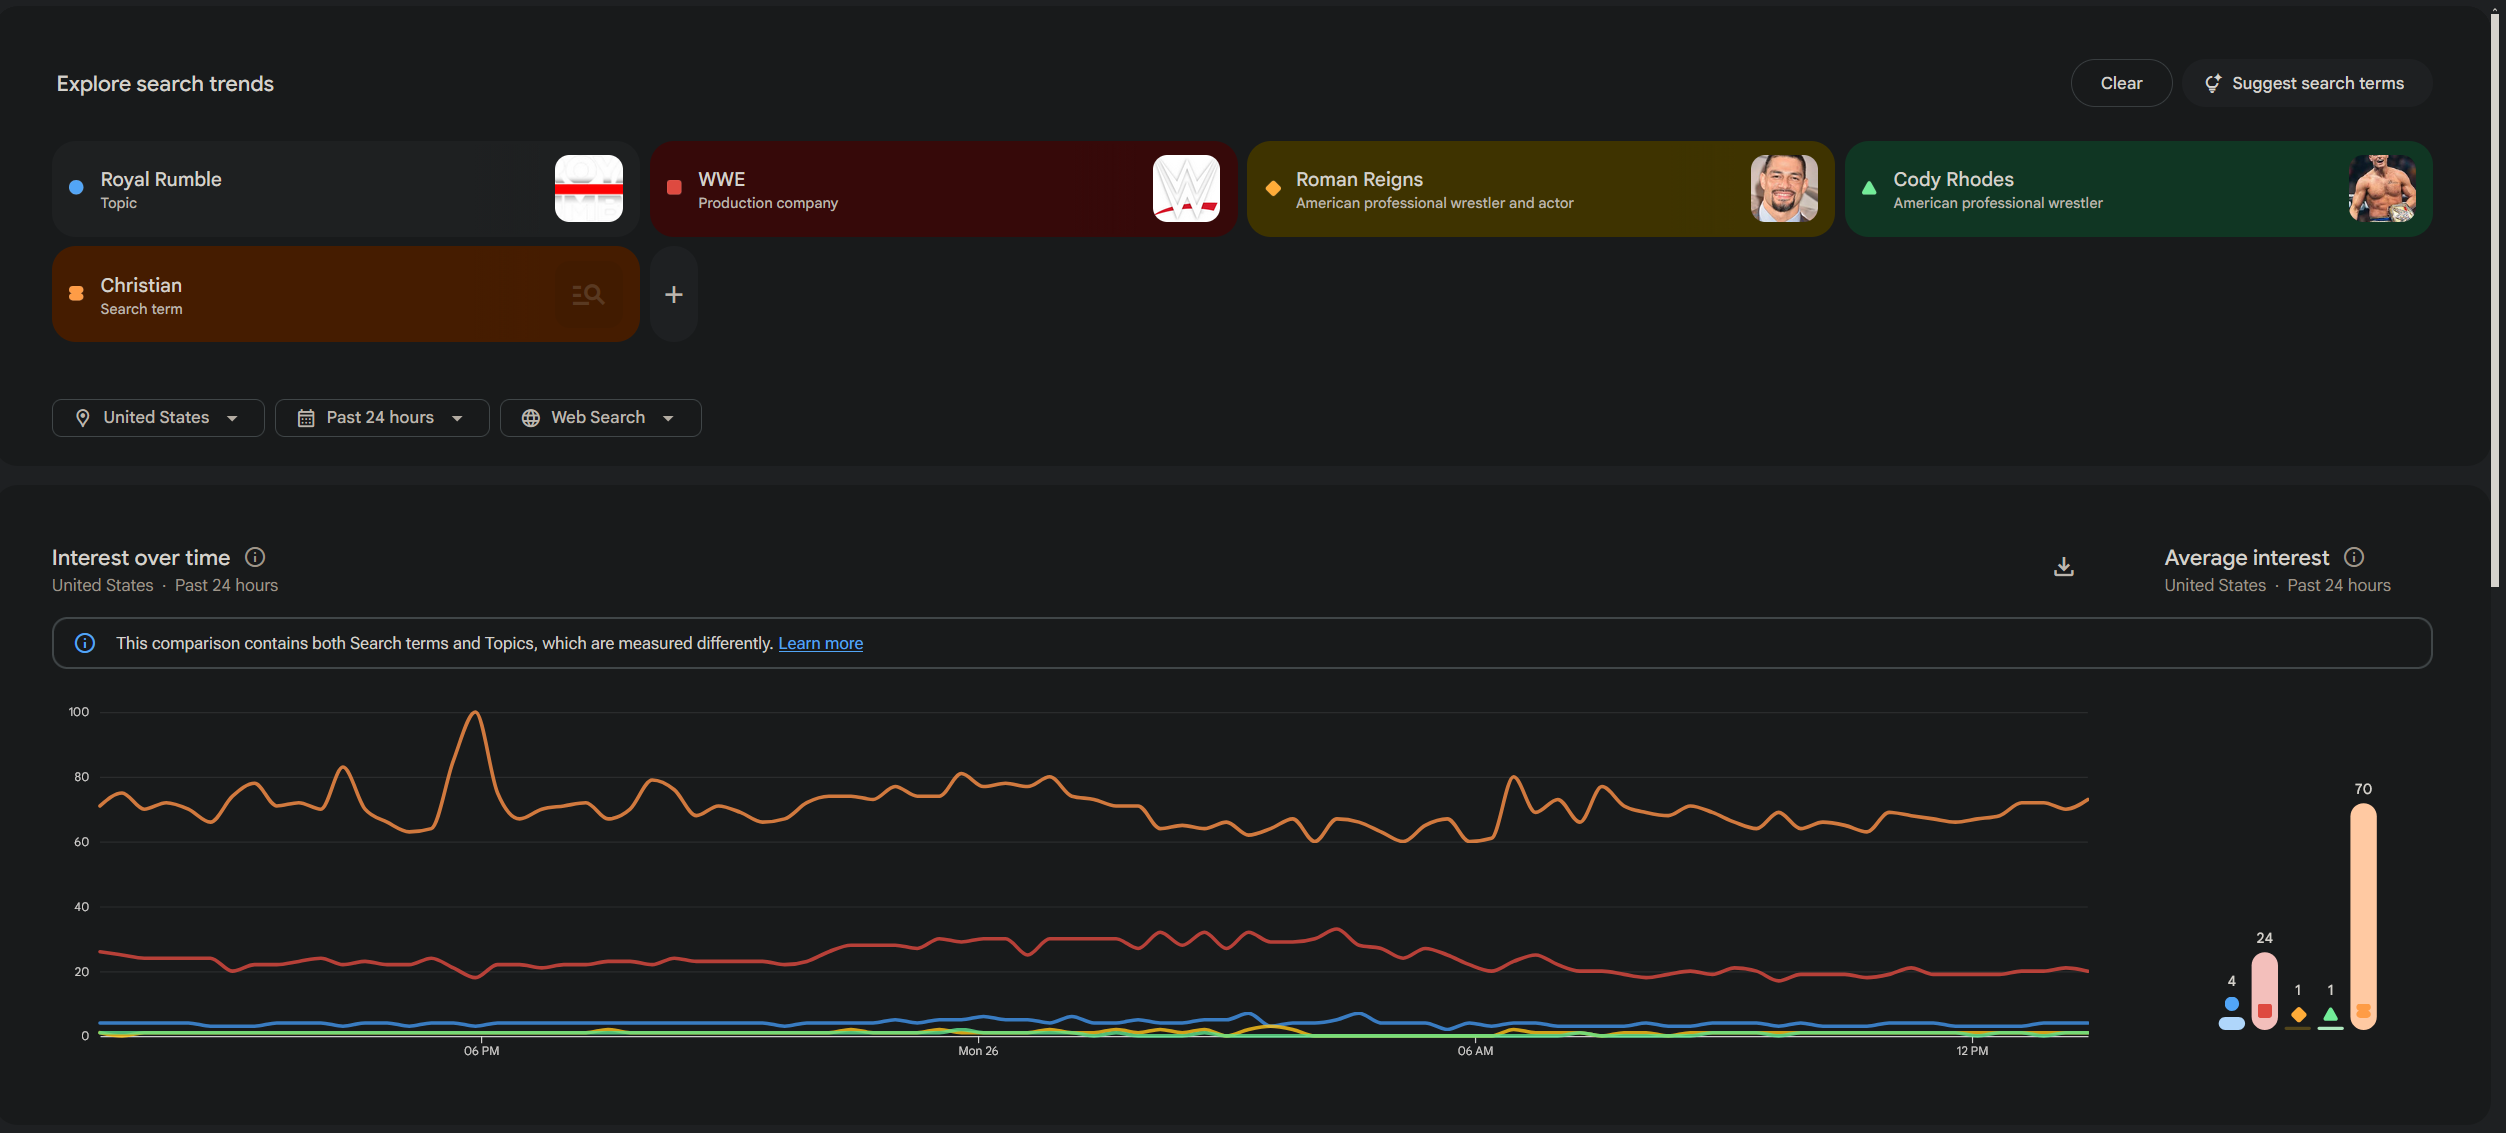This screenshot has width=2506, height=1133.
Task: Click the WWE logo thumbnail
Action: (1186, 189)
